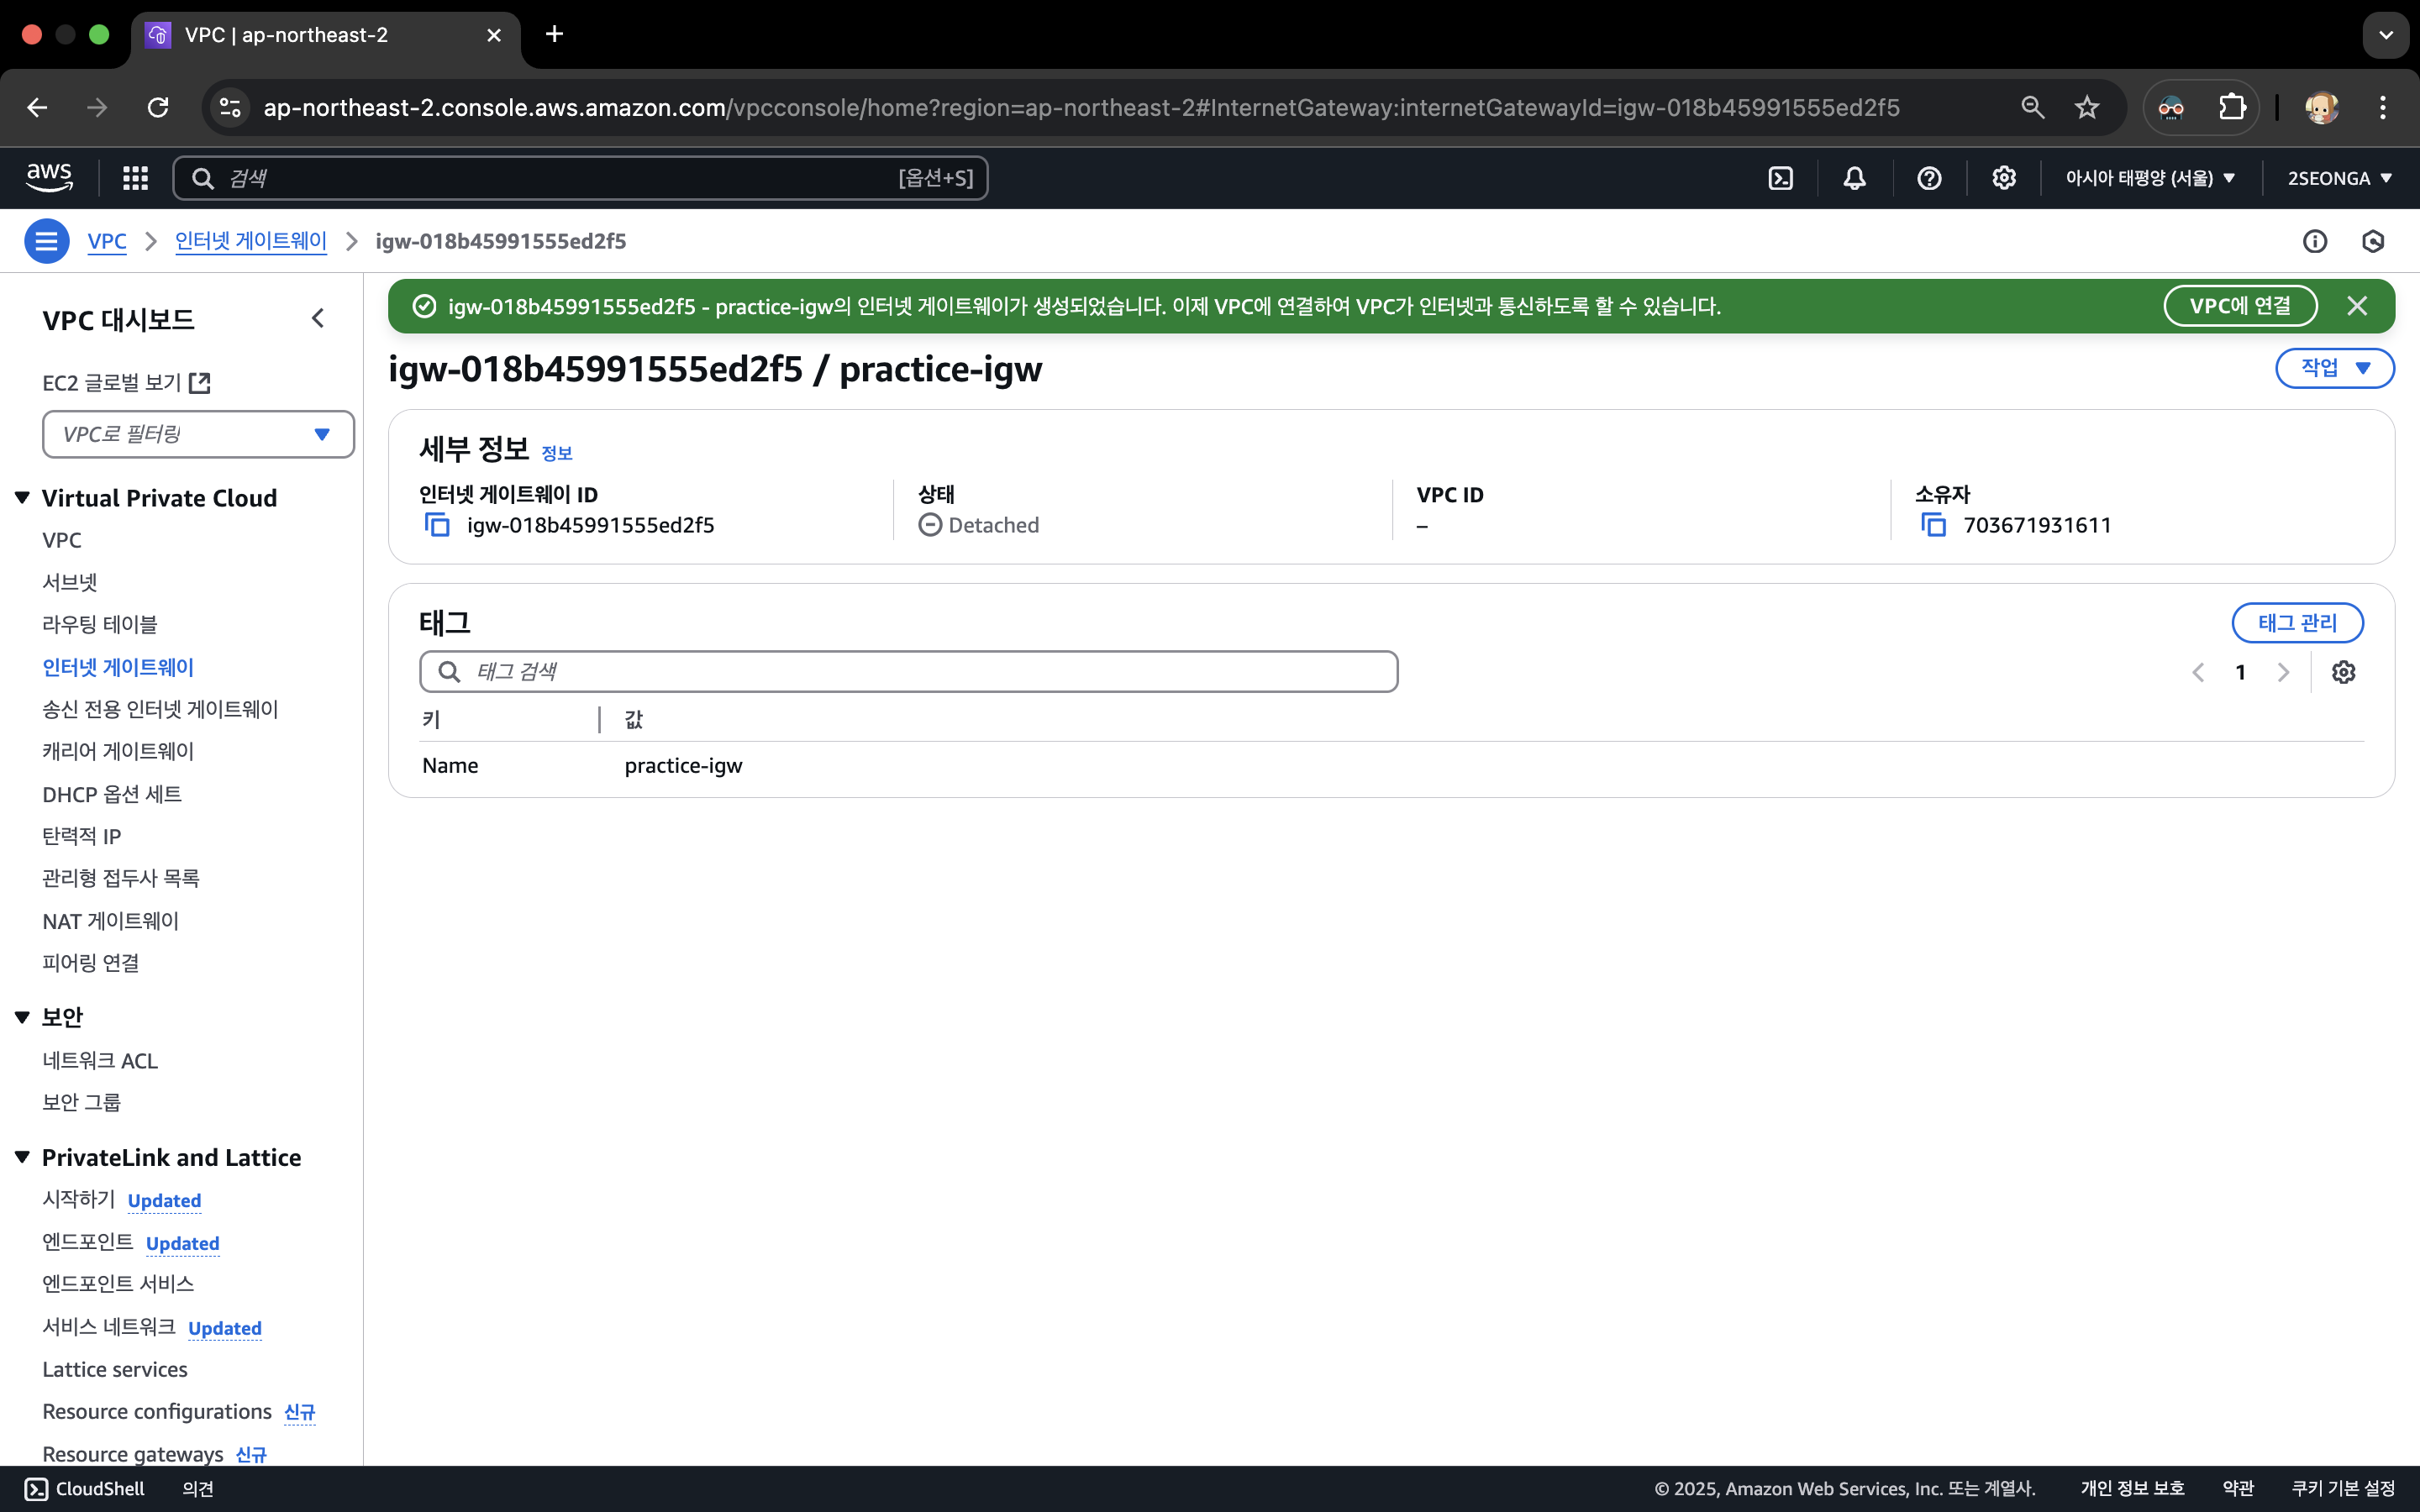Click the info panel icon near breadcrumb
Viewport: 2420px width, 1512px height.
pyautogui.click(x=2314, y=241)
